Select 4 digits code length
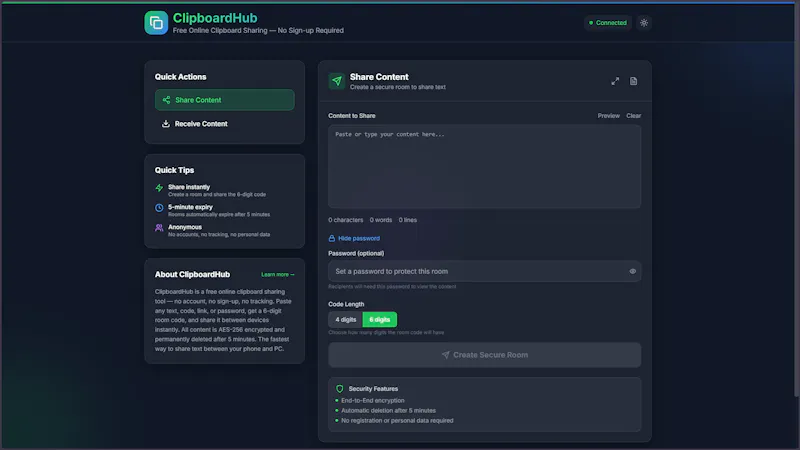 (x=345, y=319)
